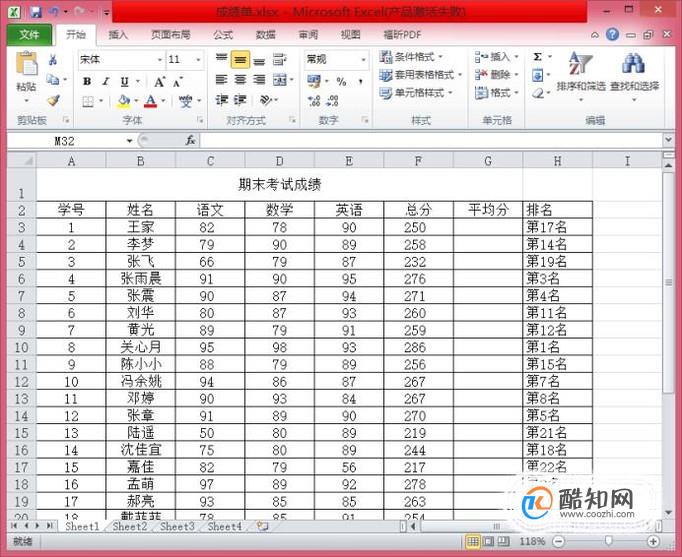Click the cell borders icon
Screen dimensions: 682x557
tap(88, 101)
